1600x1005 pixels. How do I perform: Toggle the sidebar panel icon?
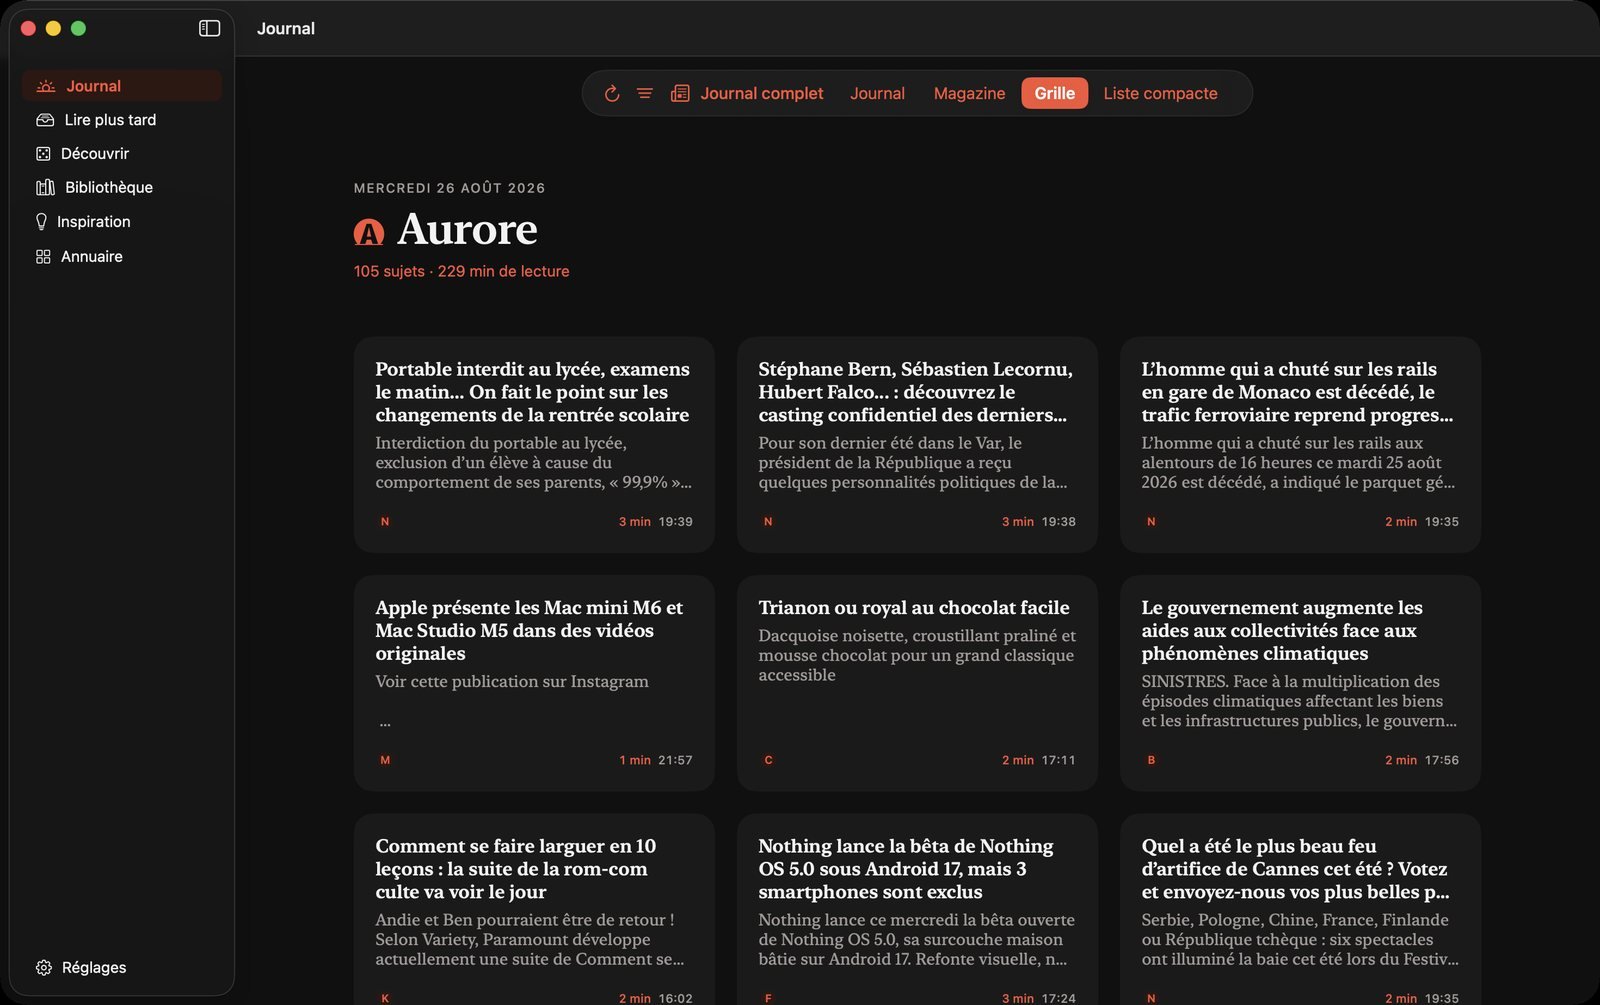pos(209,28)
